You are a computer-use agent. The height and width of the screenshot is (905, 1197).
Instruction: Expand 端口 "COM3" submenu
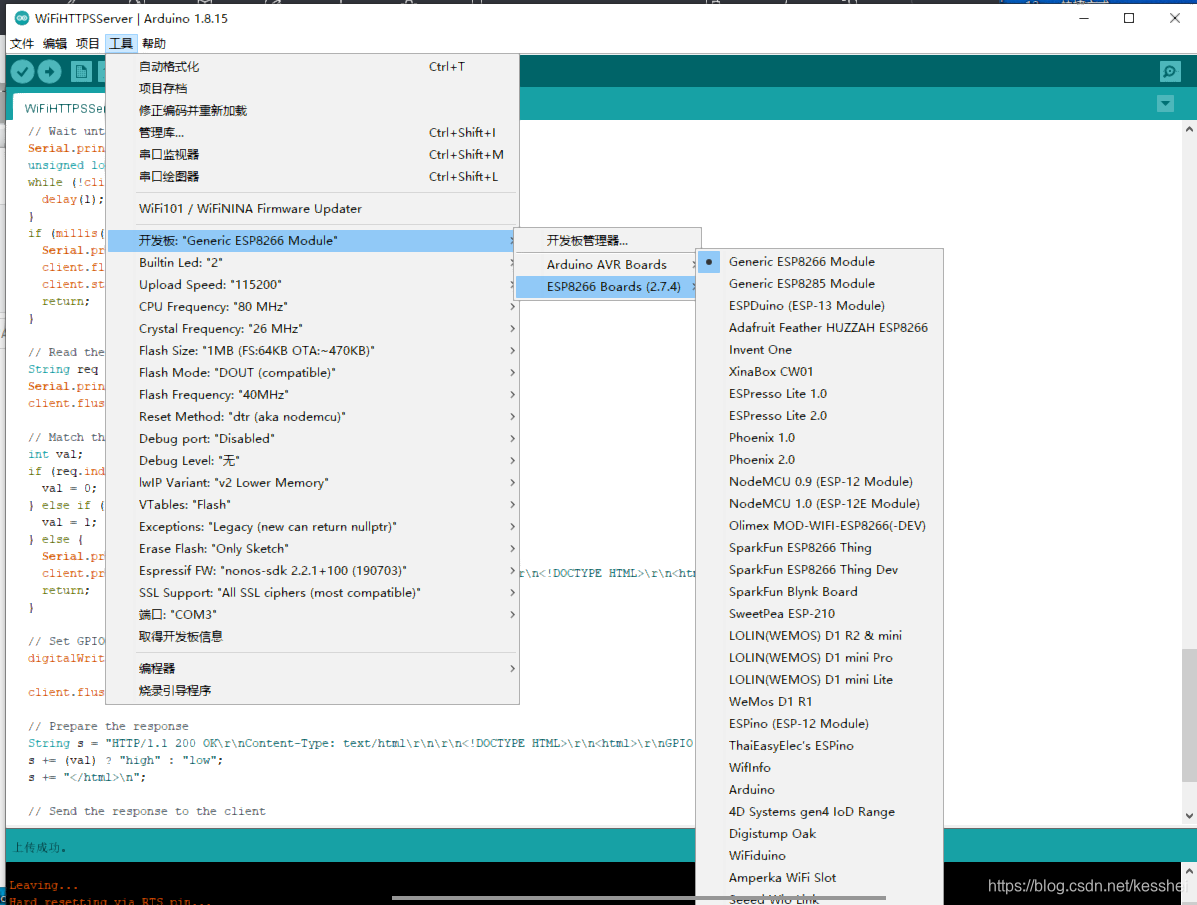click(x=313, y=615)
